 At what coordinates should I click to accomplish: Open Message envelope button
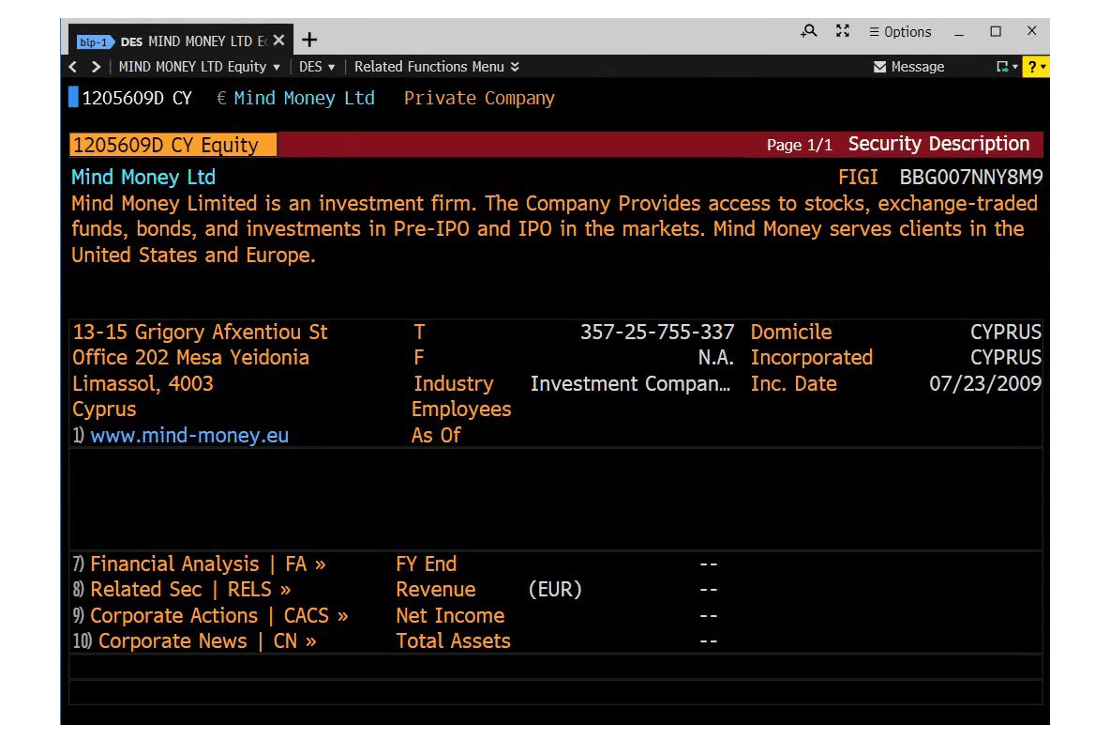click(x=908, y=67)
